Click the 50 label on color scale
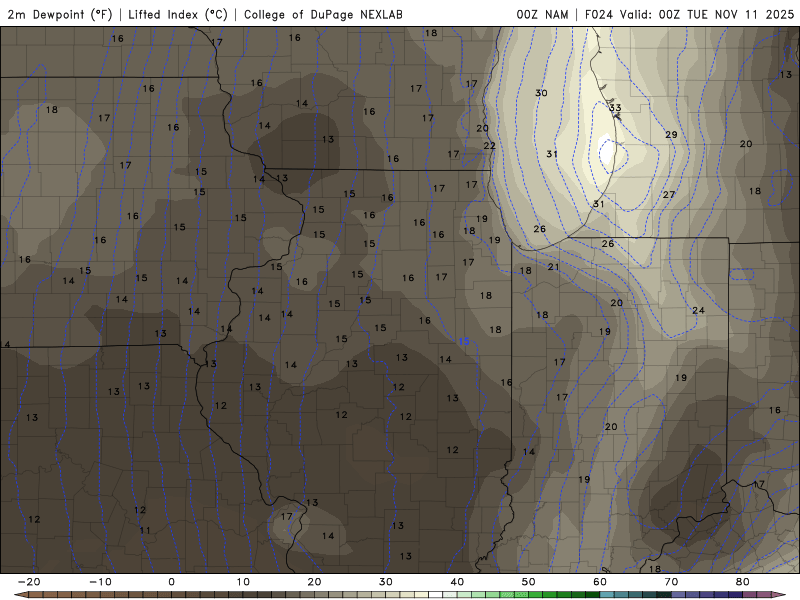The image size is (800, 600). pyautogui.click(x=529, y=582)
